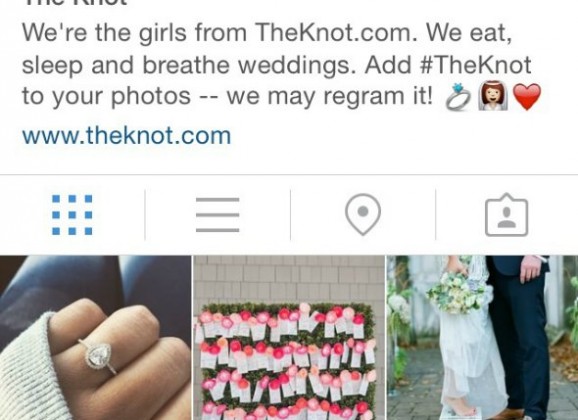The image size is (578, 420).
Task: Tap the pear diamond in ring photo
Action: tap(98, 355)
